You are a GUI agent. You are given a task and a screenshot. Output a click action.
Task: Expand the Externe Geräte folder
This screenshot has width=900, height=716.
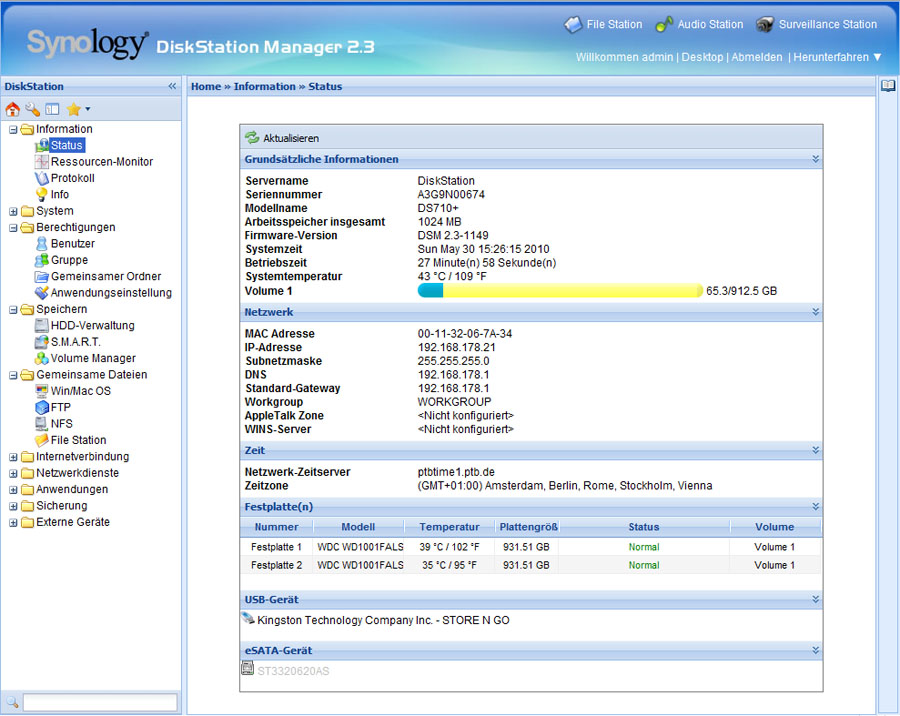tap(13, 523)
